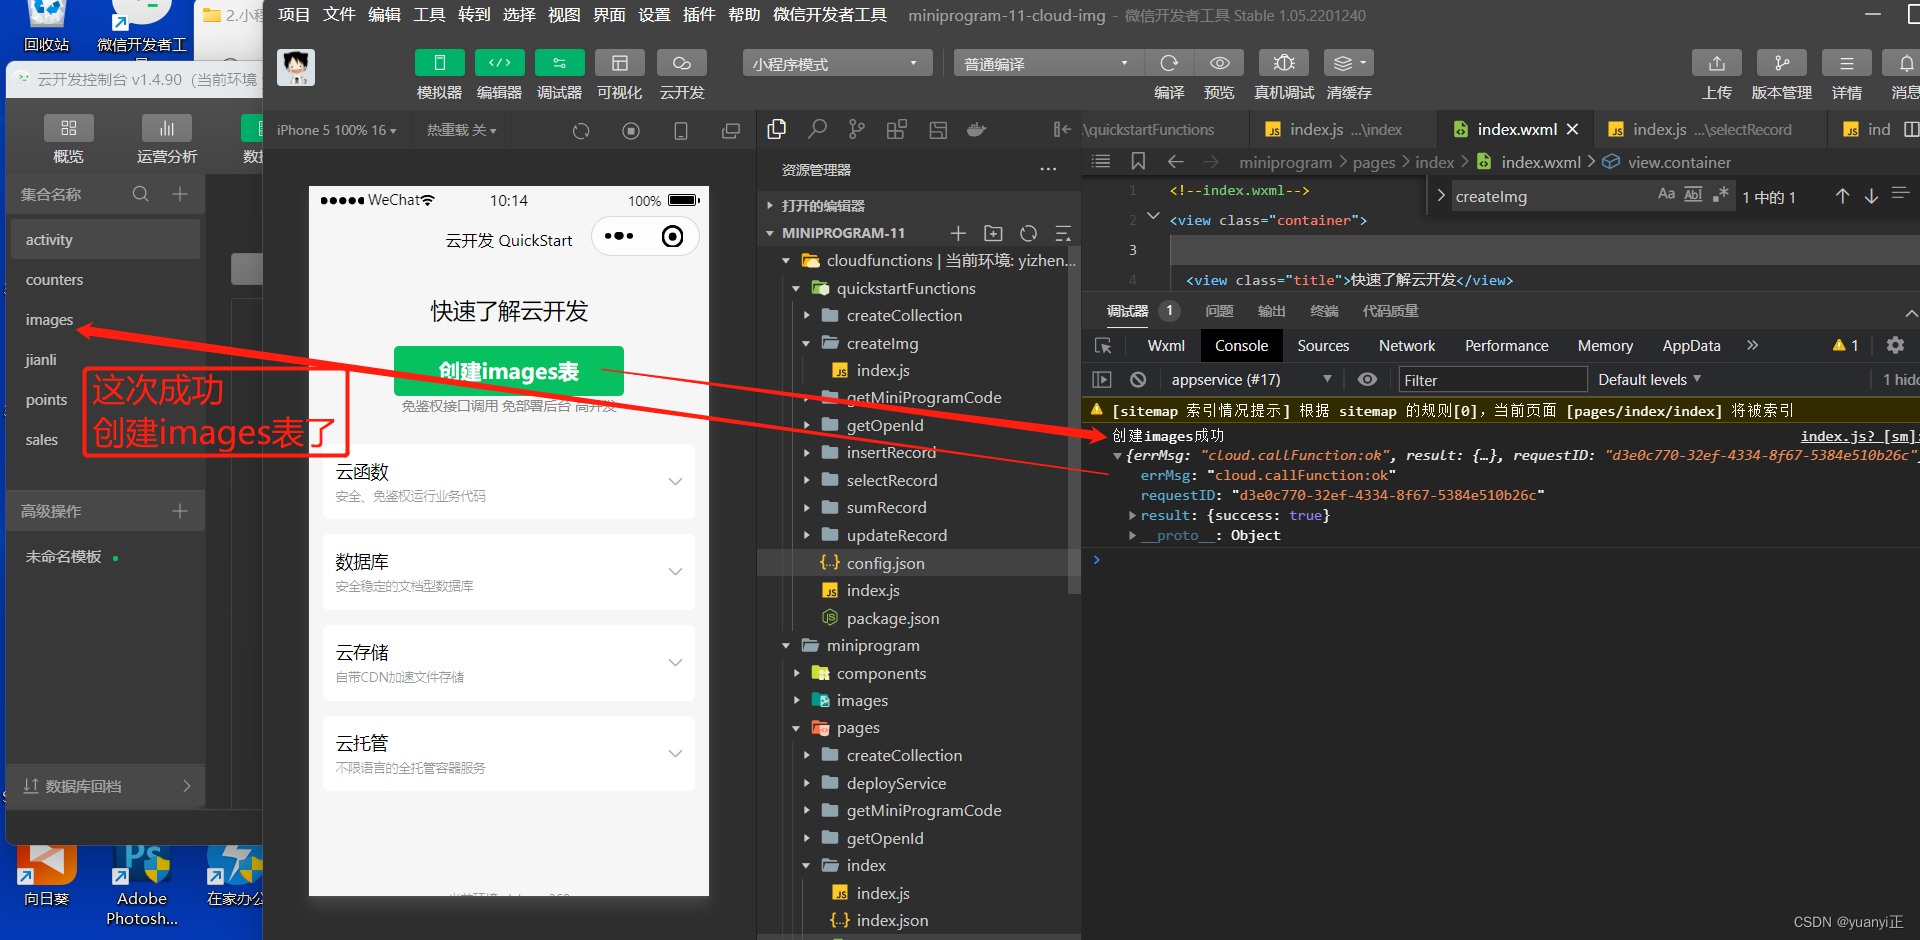Open the compile mode dropdown
This screenshot has height=940, width=1920.
[1047, 63]
